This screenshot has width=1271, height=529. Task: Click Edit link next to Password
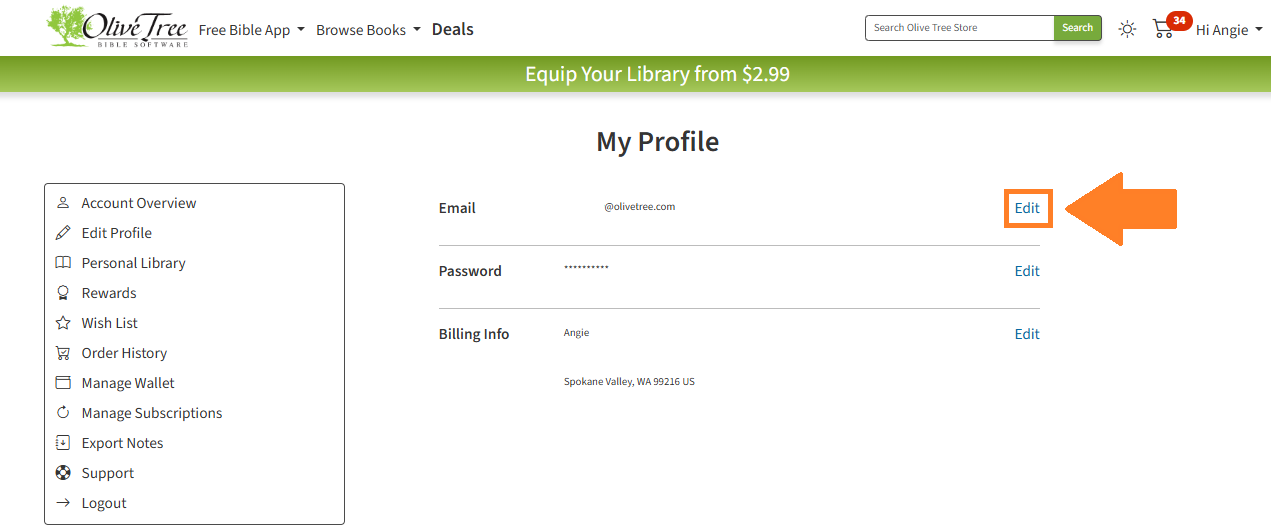tap(1027, 271)
